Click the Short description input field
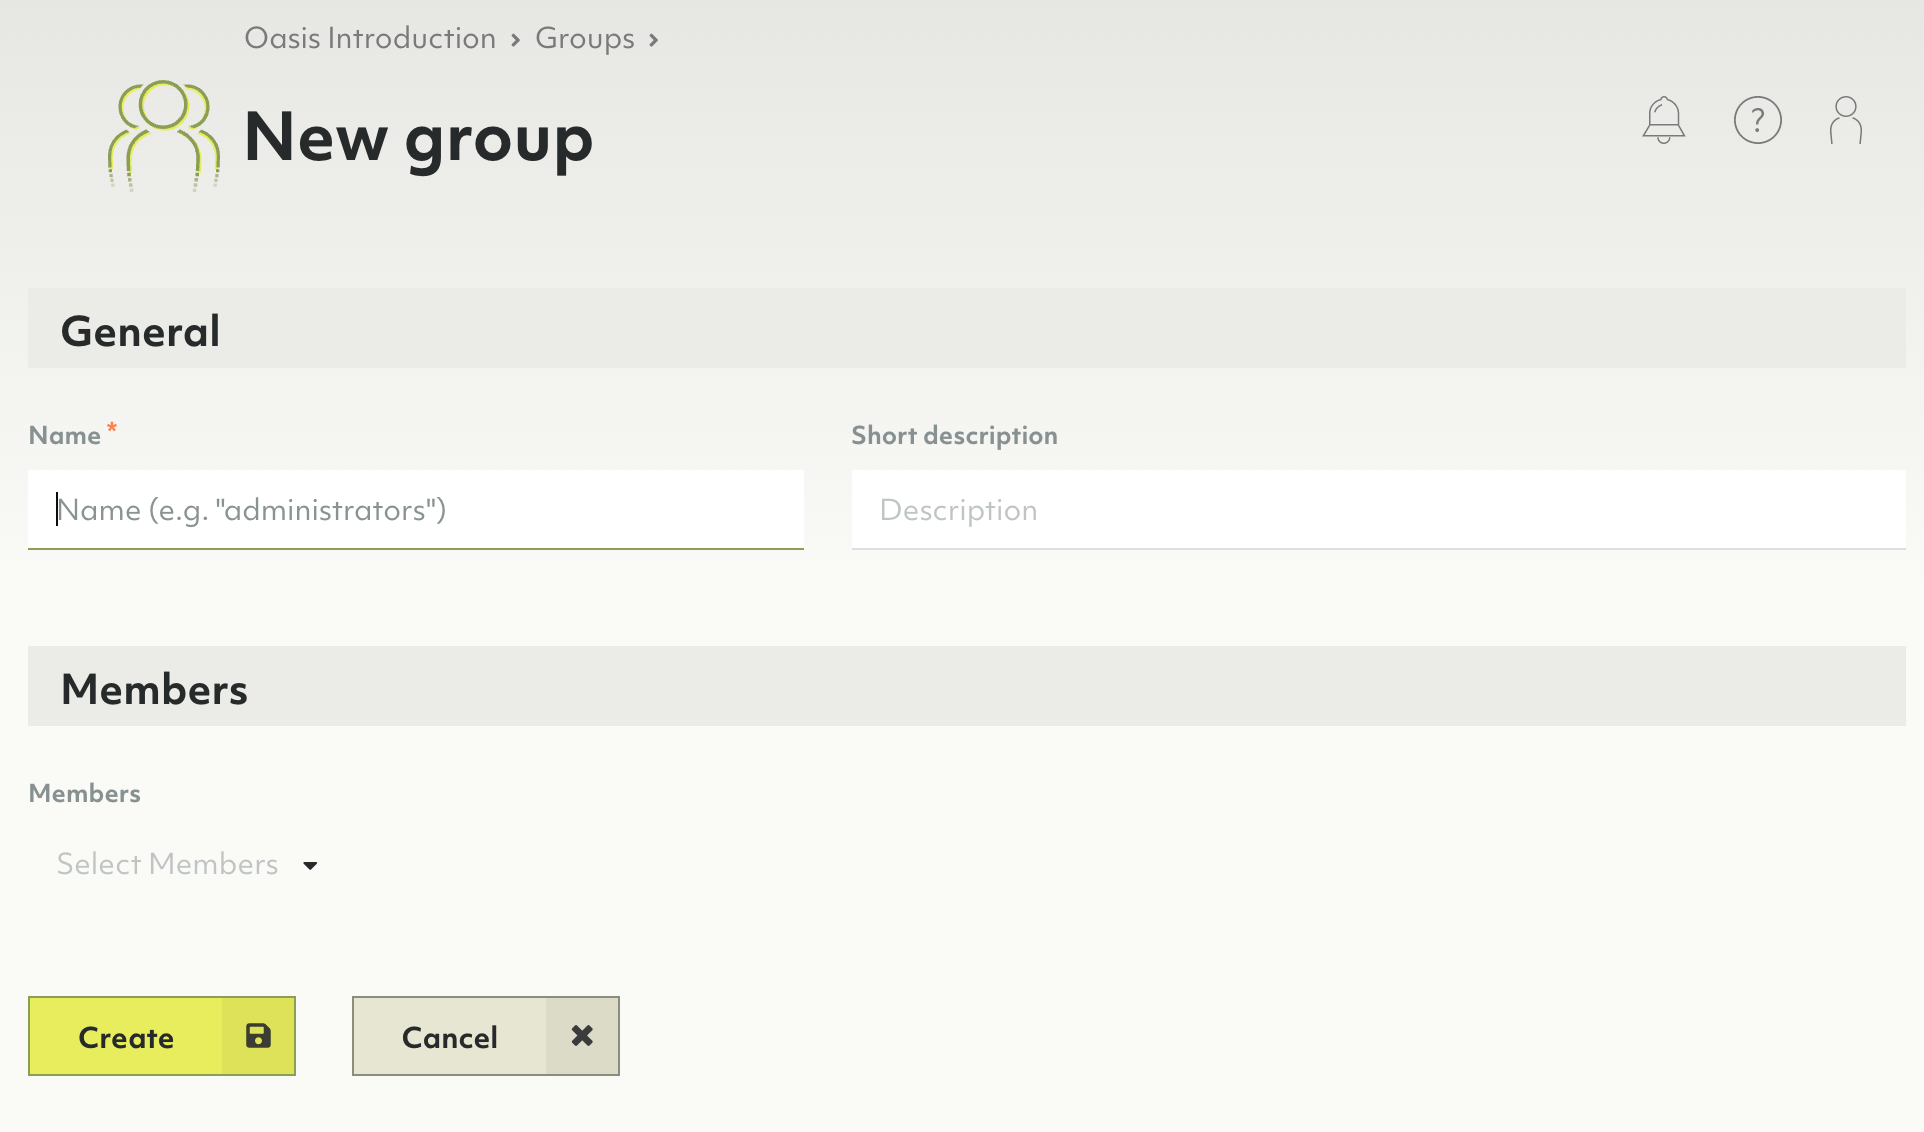The height and width of the screenshot is (1132, 1924). point(1378,510)
